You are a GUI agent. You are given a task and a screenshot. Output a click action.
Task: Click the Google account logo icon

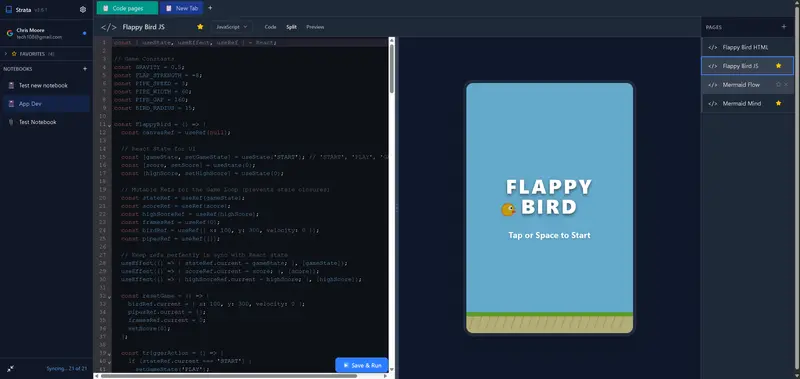pyautogui.click(x=9, y=33)
